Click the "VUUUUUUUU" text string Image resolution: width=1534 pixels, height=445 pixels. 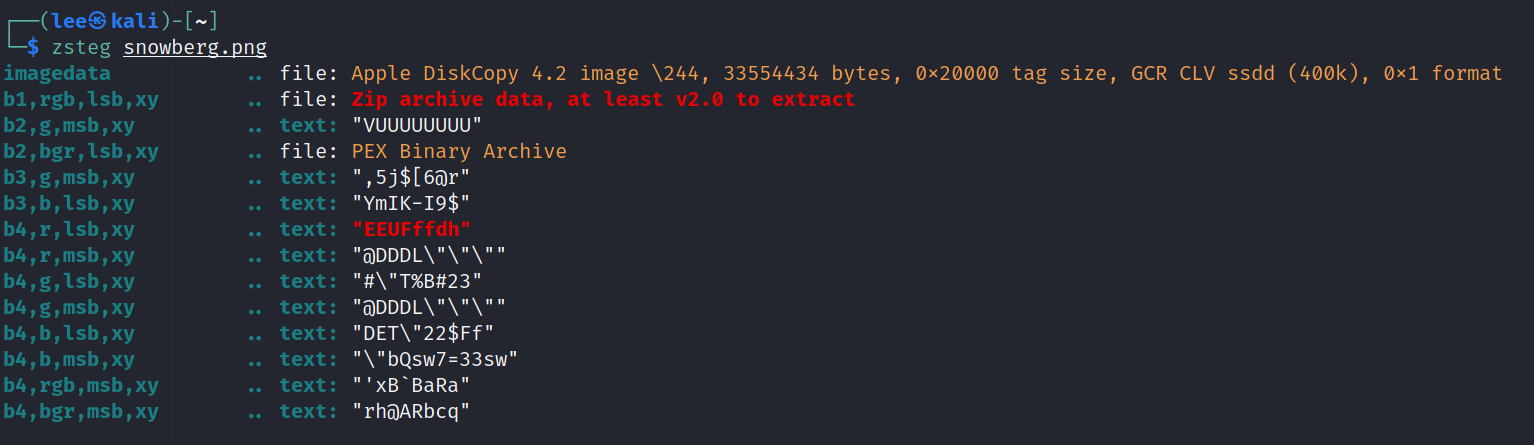[417, 125]
